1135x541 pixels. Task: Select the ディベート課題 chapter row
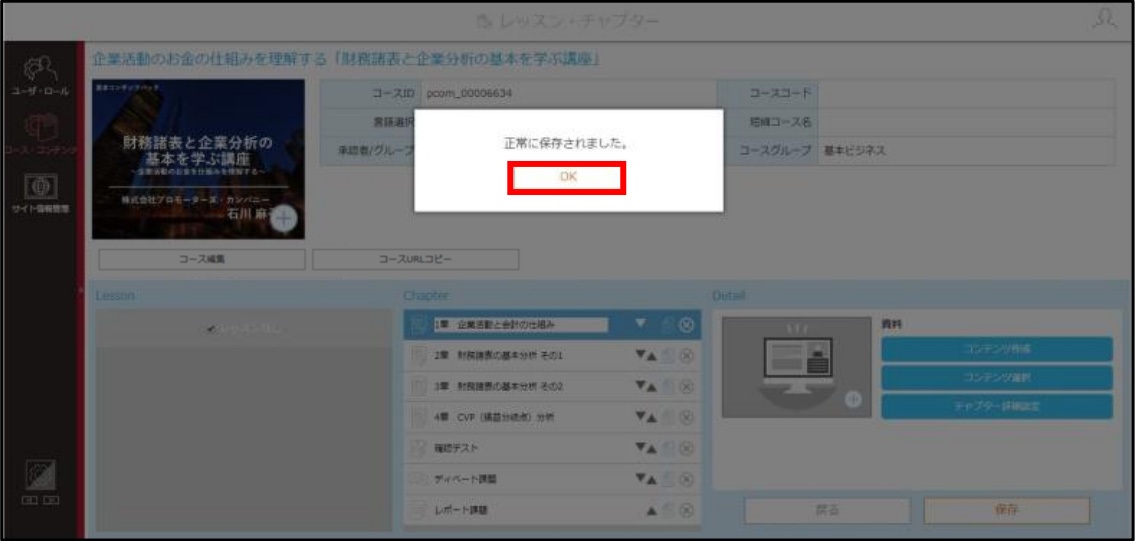coord(552,479)
